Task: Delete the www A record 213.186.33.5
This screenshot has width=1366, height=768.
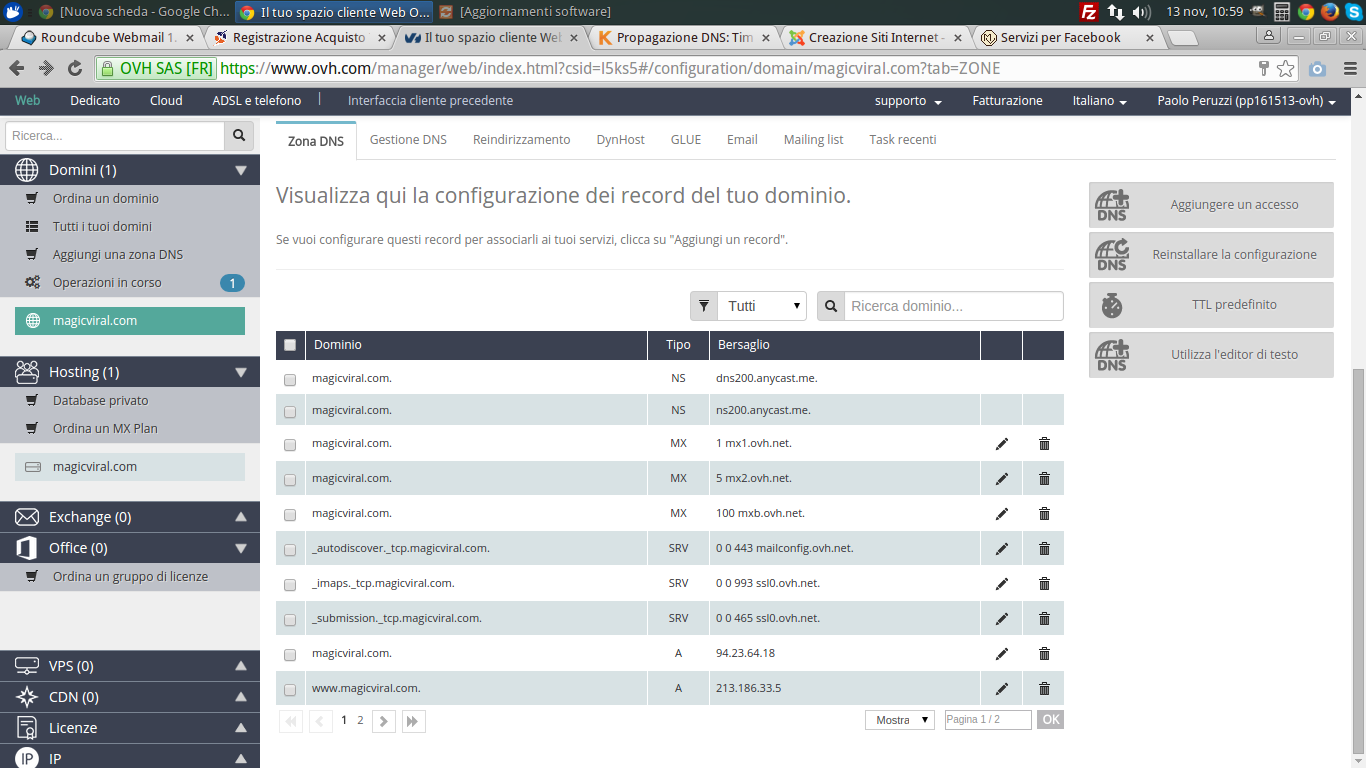Action: click(x=1044, y=689)
